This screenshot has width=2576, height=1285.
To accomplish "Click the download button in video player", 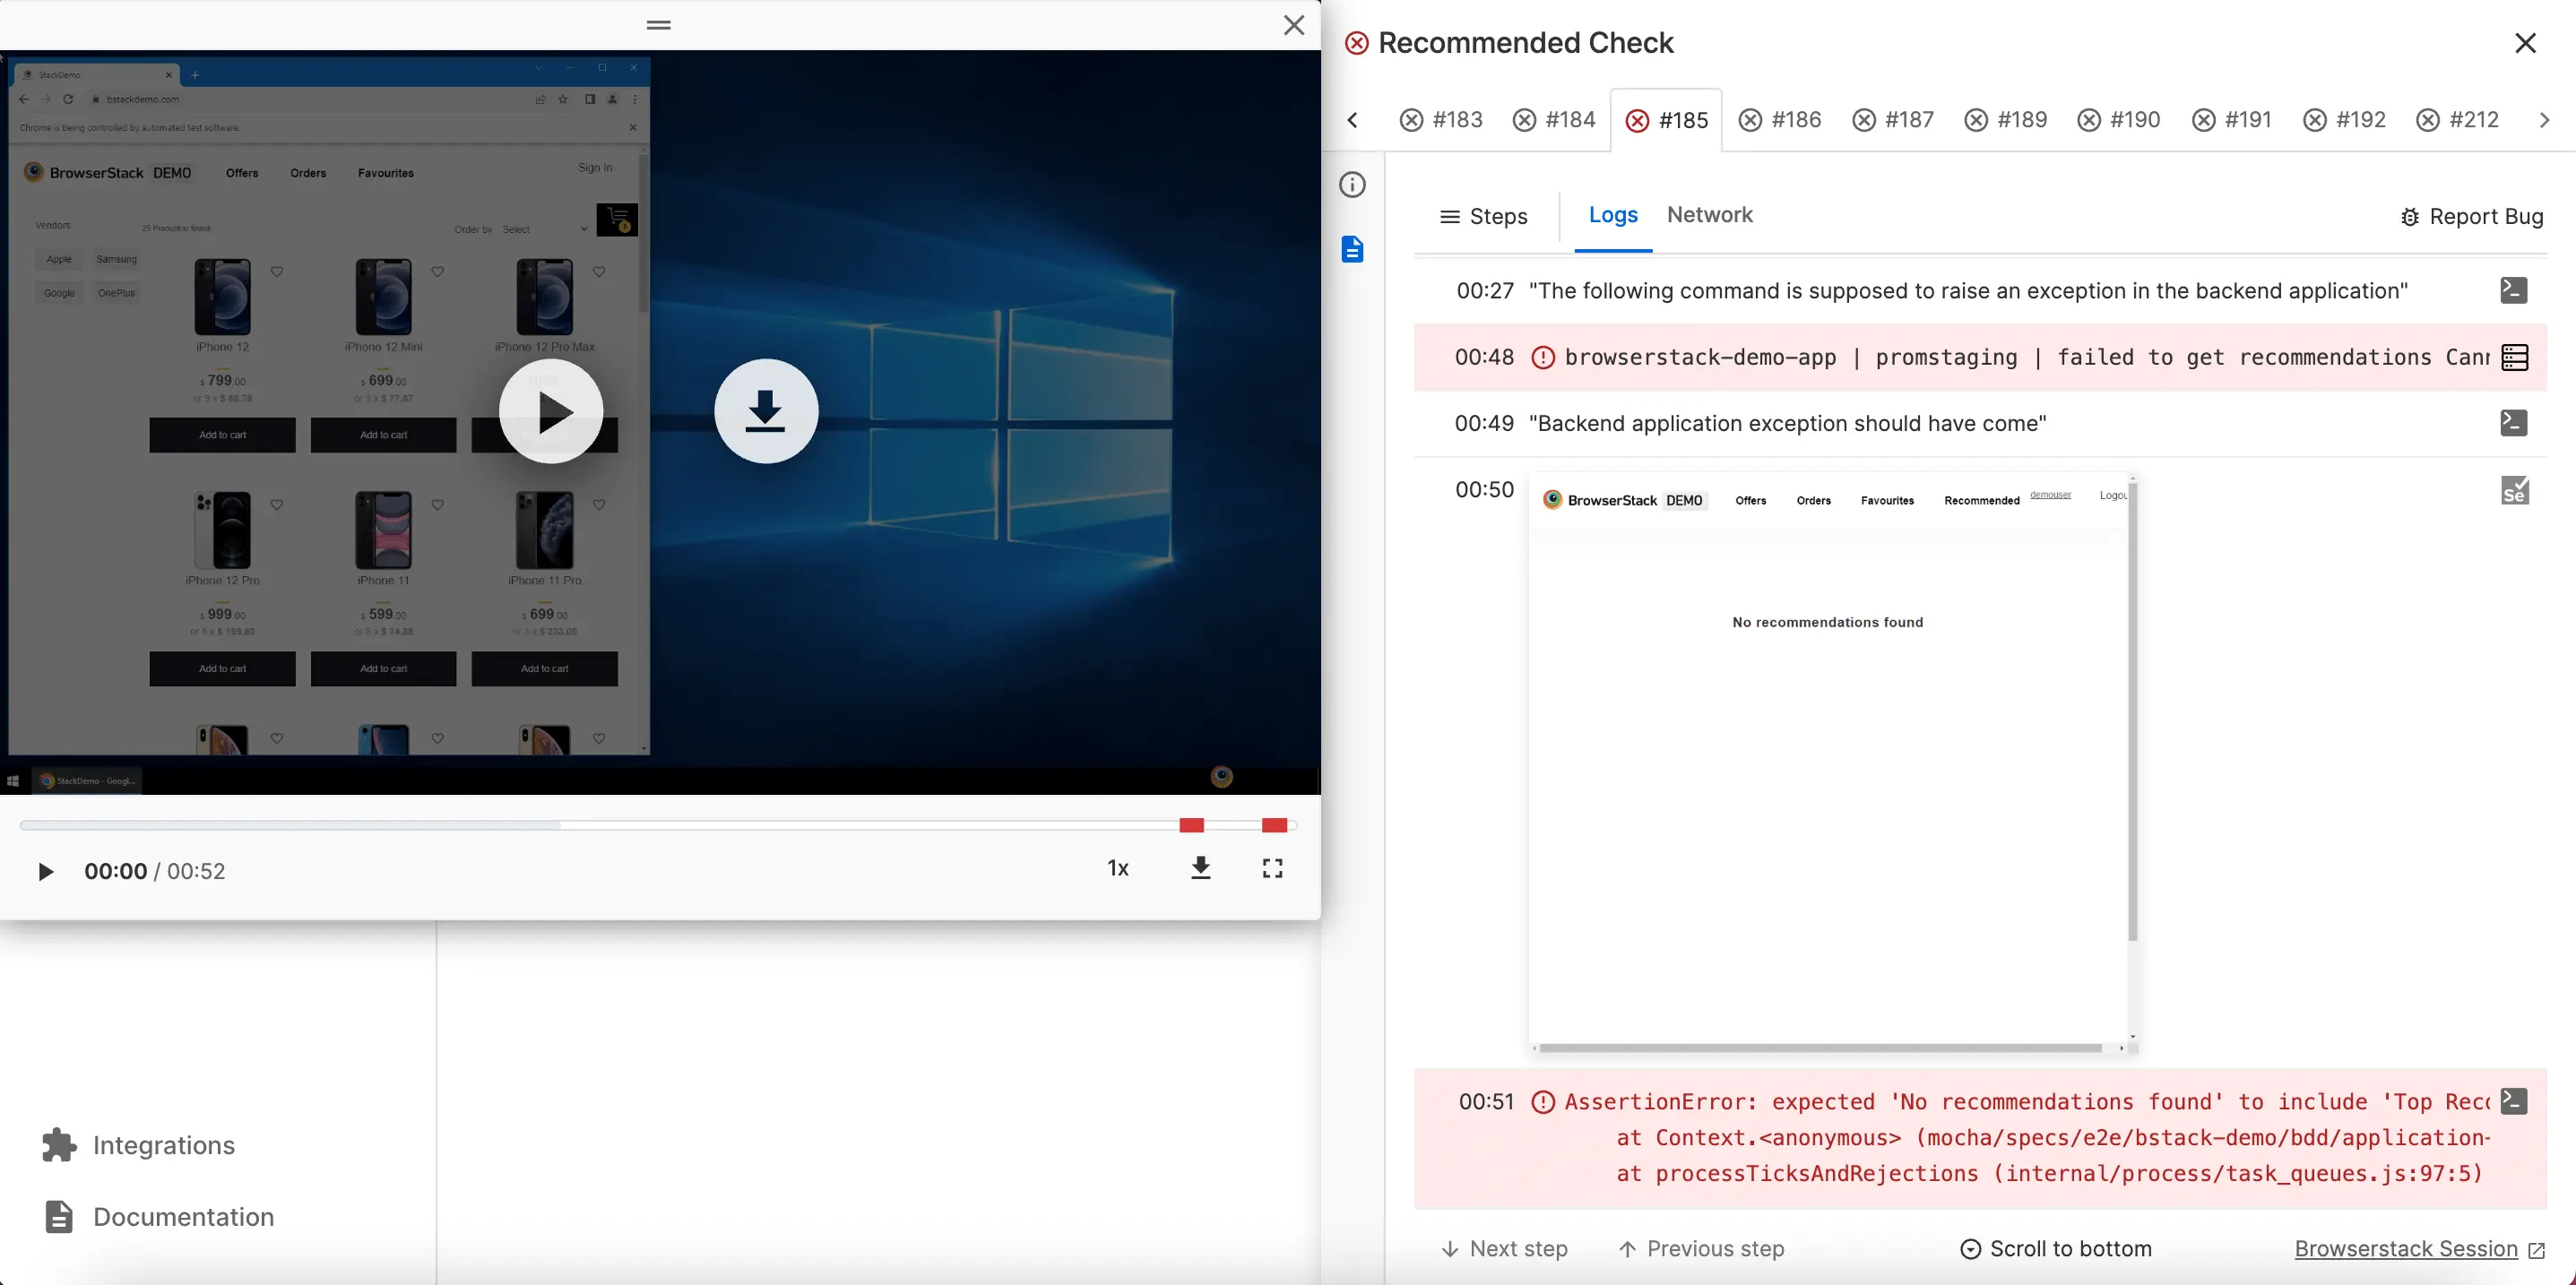I will tap(1201, 869).
